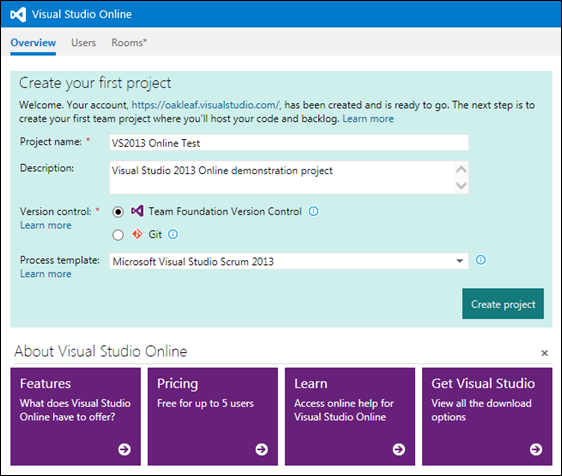Click into the Description text area
562x476 pixels.
pos(289,177)
